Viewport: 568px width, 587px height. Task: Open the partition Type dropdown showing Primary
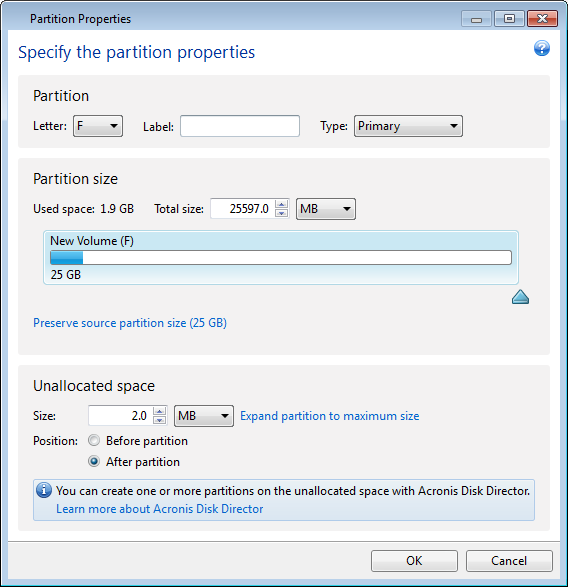[408, 126]
